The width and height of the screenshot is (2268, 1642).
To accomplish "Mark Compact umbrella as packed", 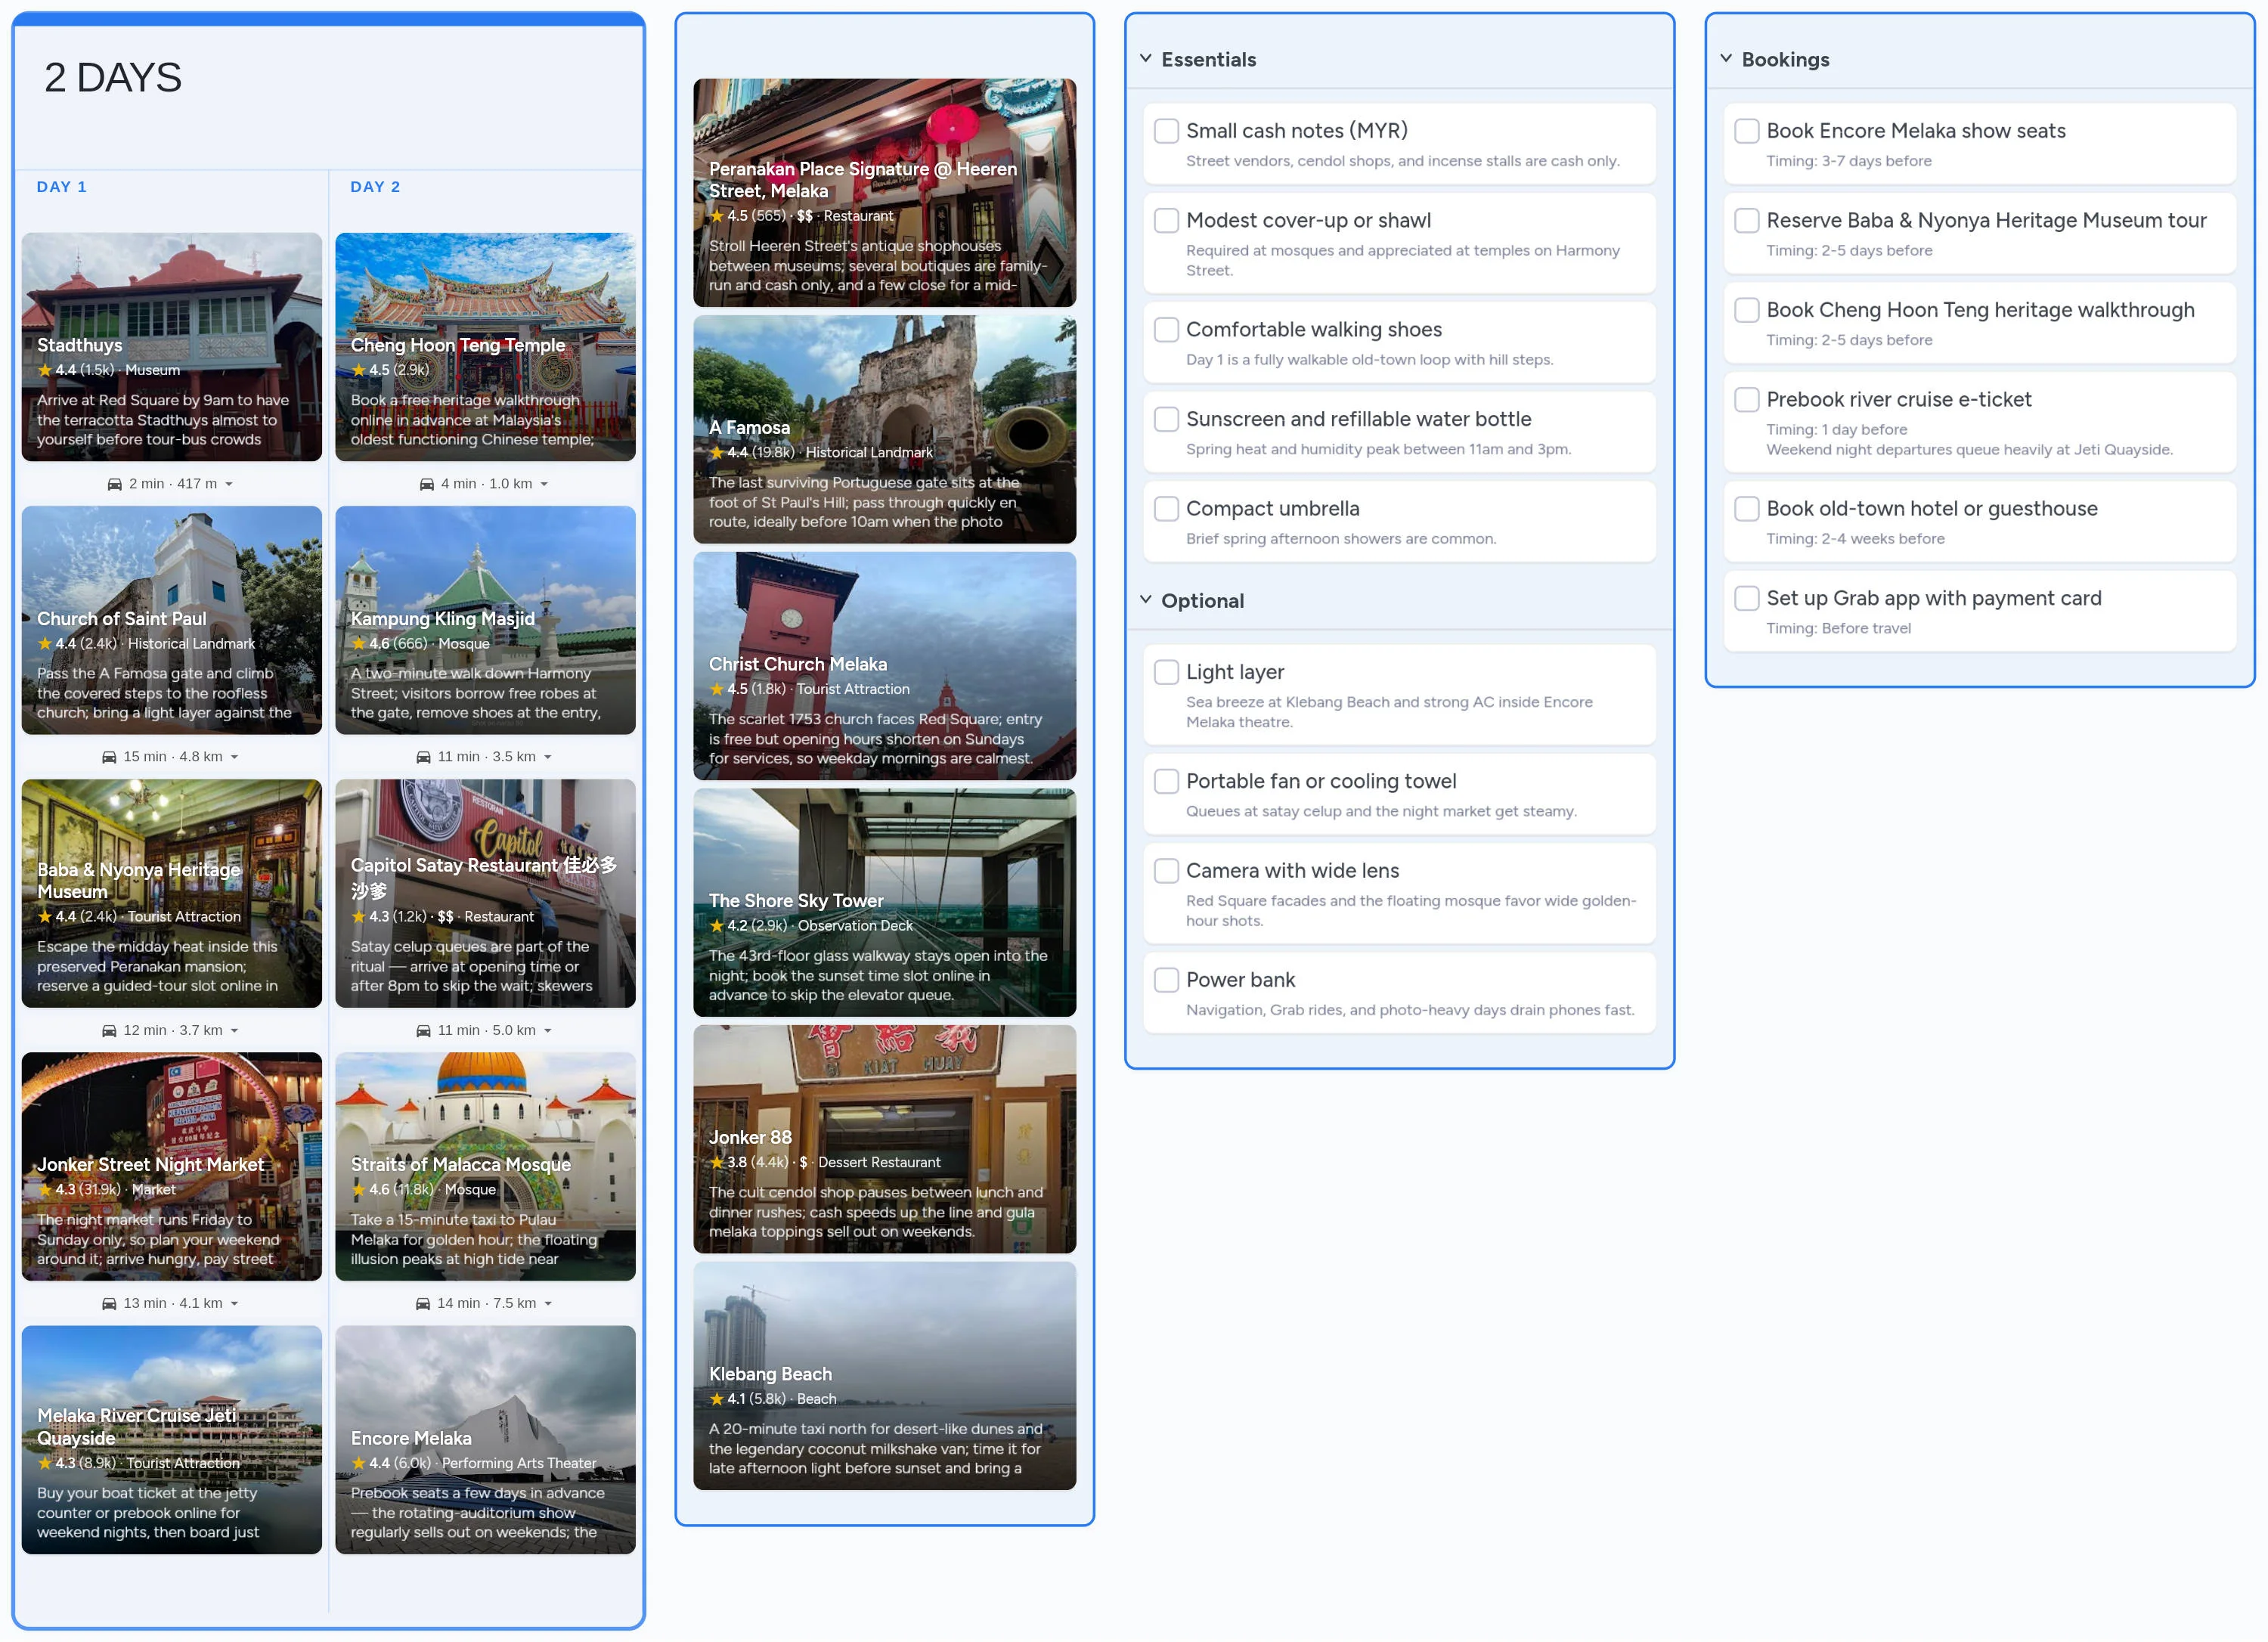I will pos(1166,509).
